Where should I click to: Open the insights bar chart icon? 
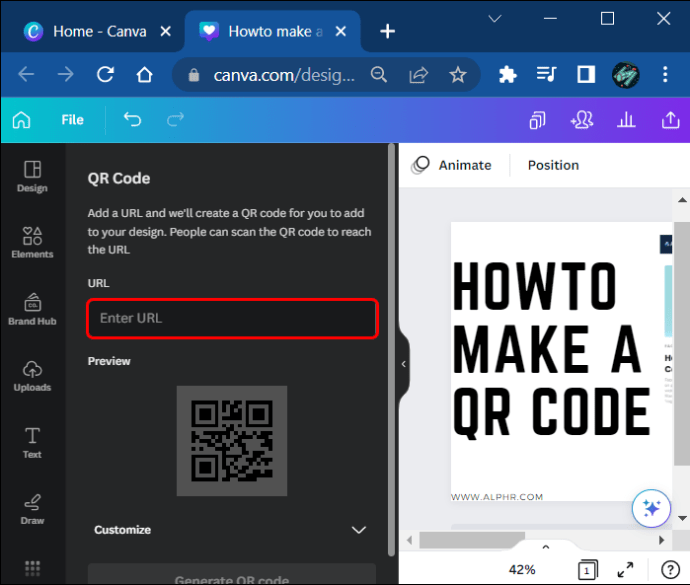[626, 120]
